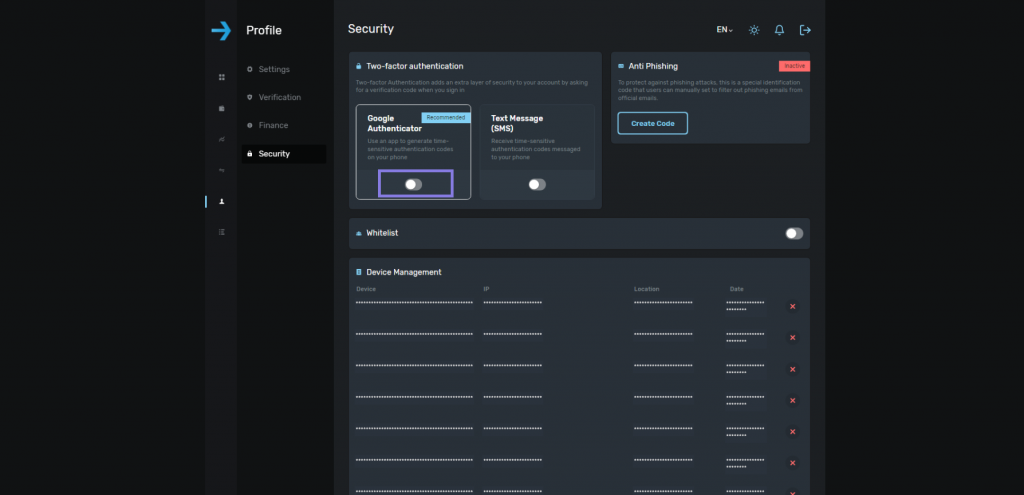
Task: Open notifications bell
Action: tap(779, 30)
